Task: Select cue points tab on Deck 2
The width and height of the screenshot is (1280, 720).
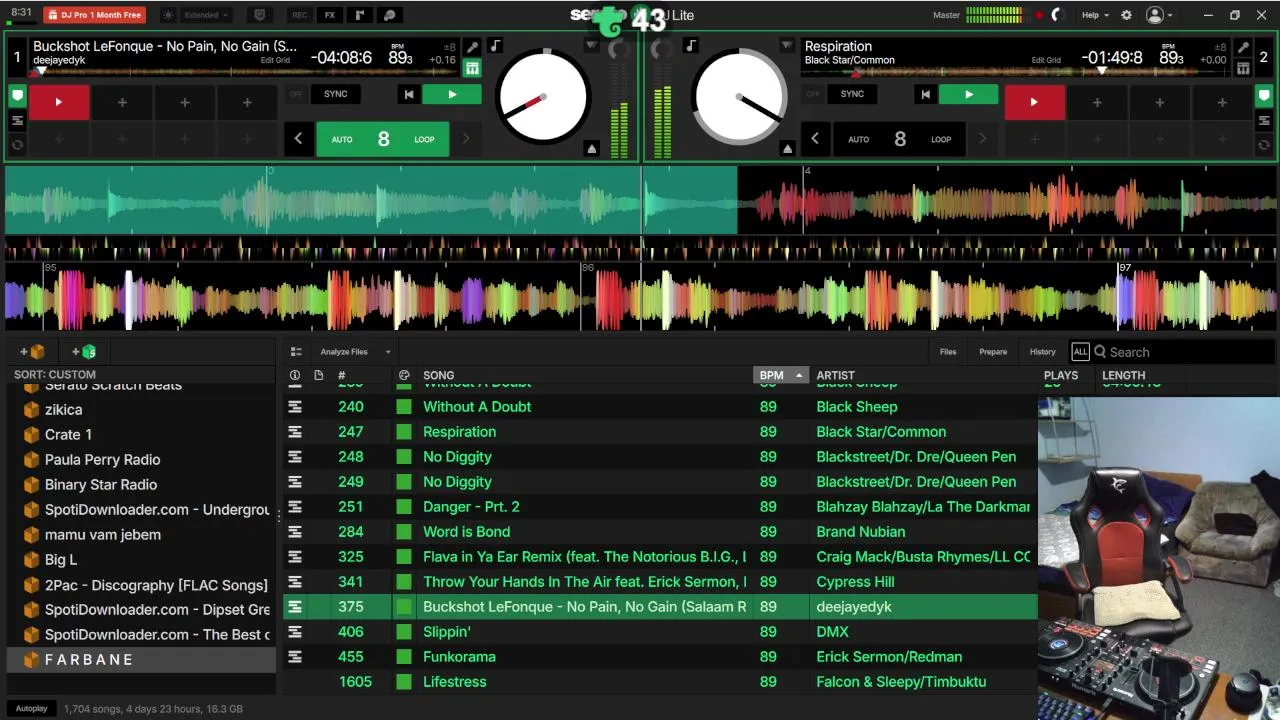Action: [x=1264, y=97]
